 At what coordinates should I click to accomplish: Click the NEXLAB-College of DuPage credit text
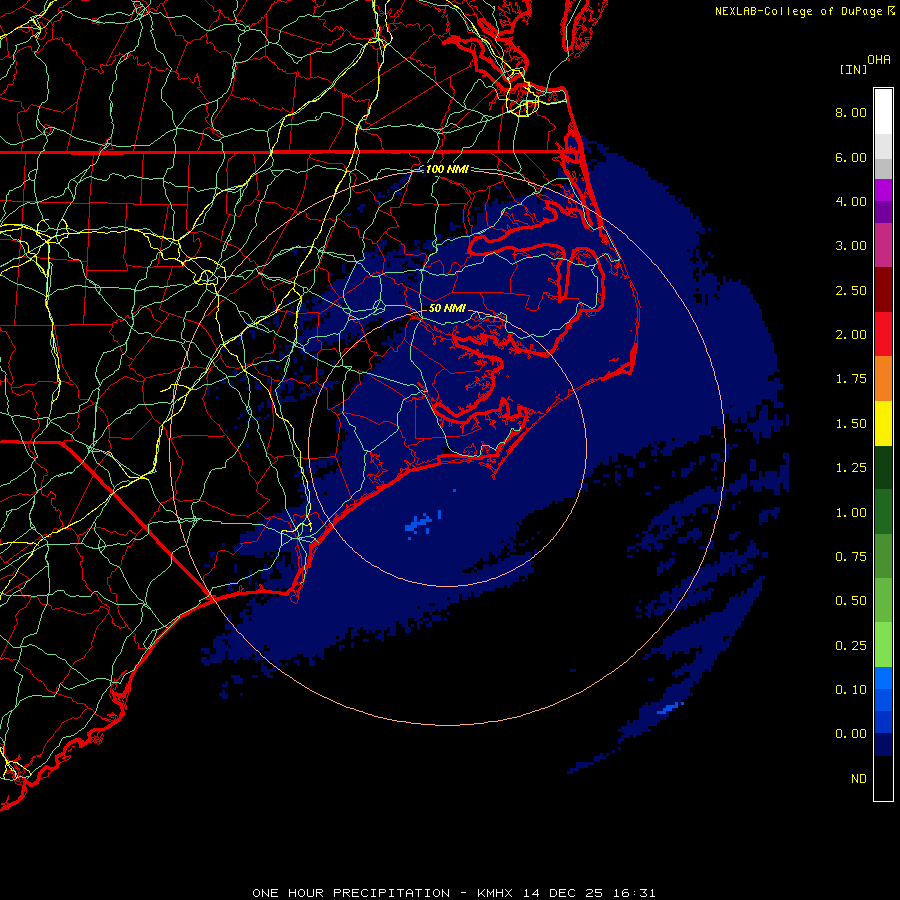(798, 11)
